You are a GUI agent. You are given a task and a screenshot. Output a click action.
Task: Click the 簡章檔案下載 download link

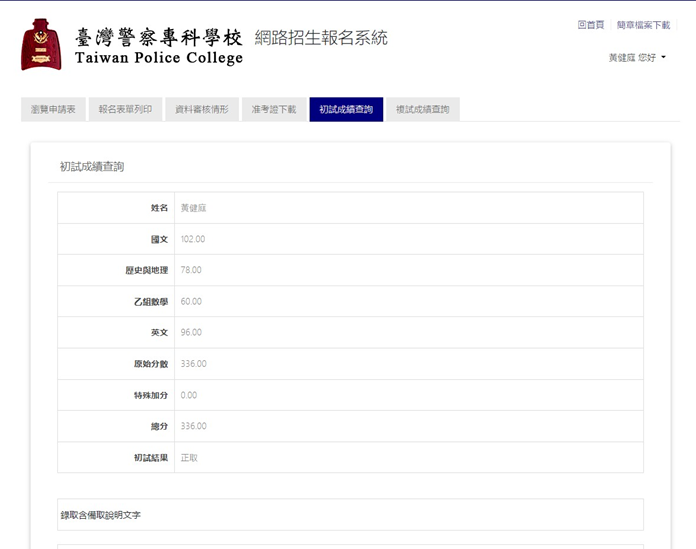point(643,25)
